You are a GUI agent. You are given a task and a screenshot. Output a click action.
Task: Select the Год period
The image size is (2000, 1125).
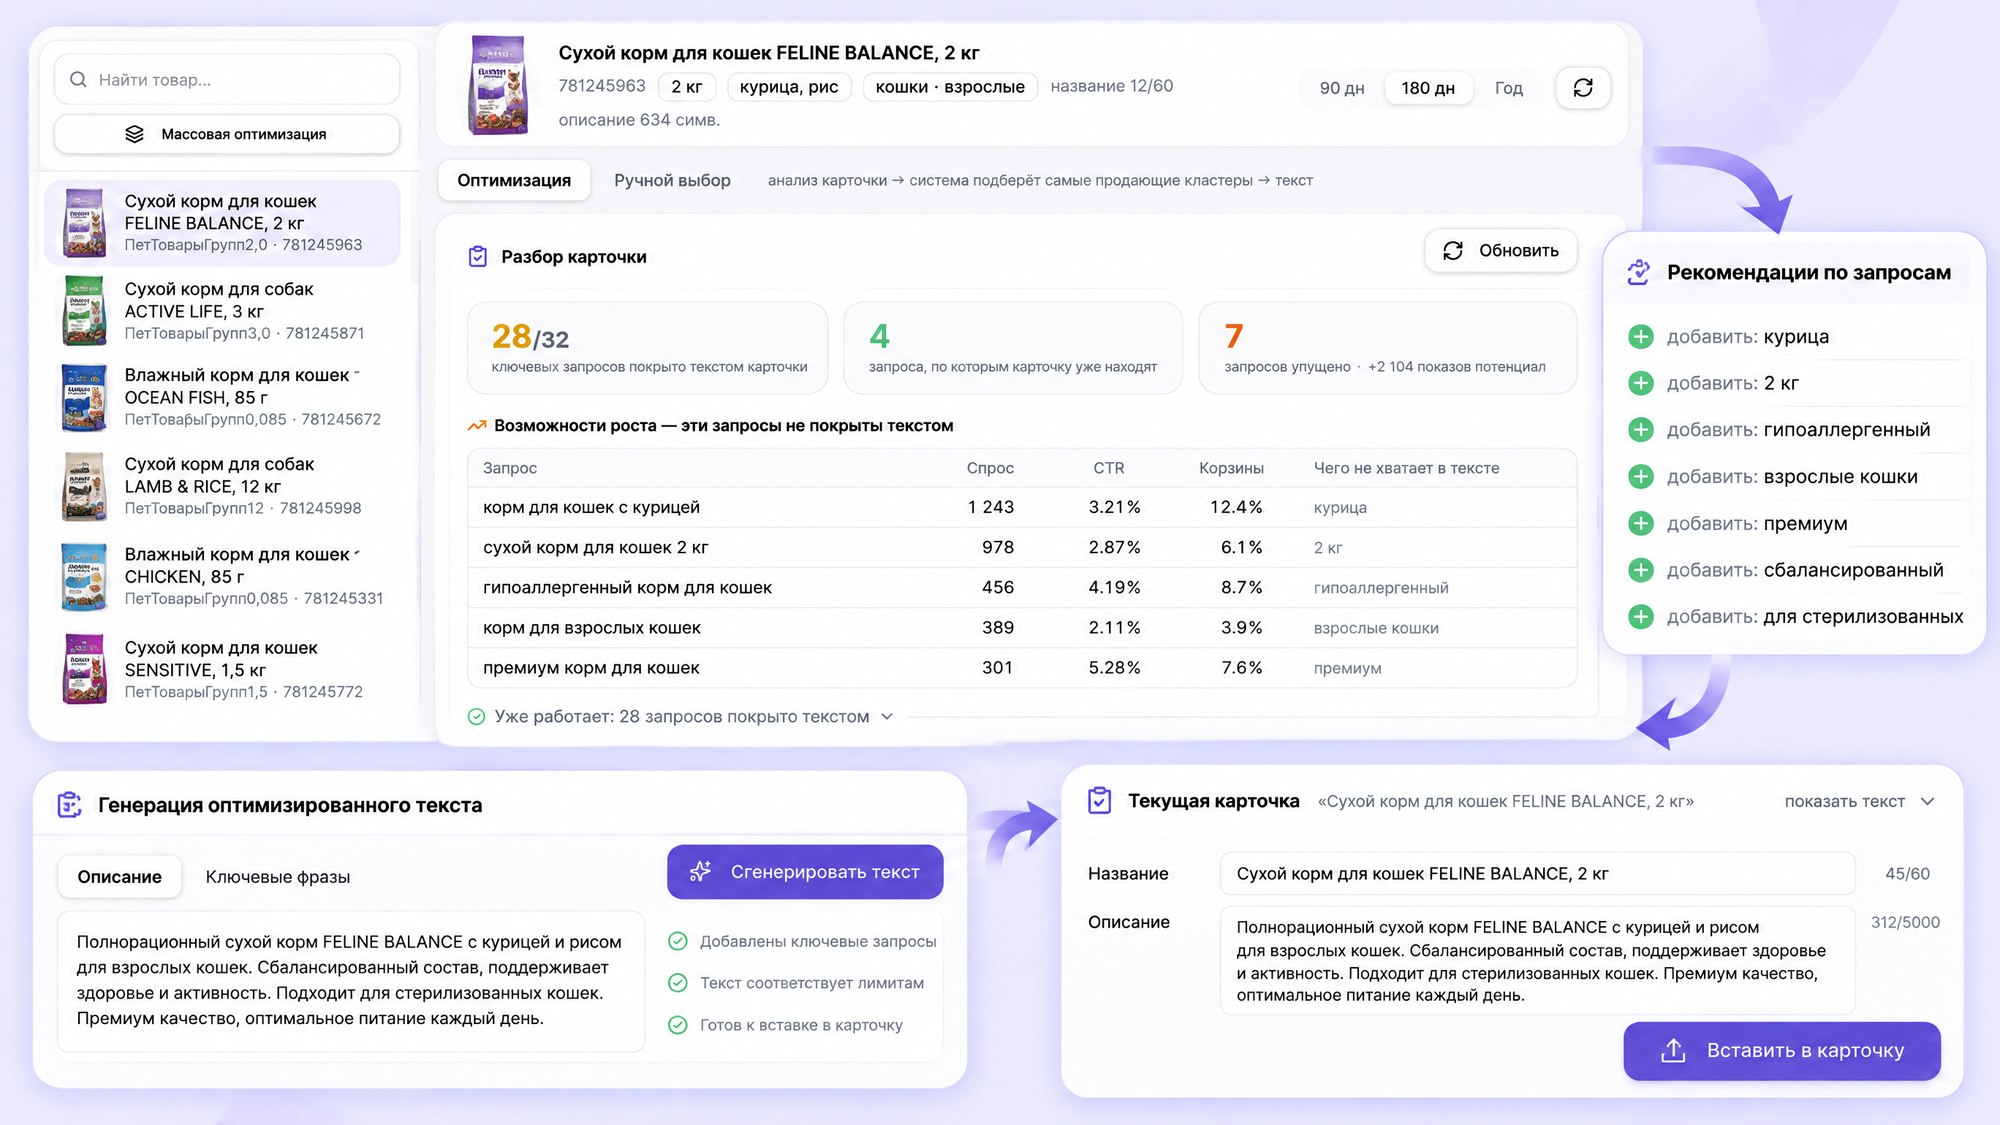(x=1508, y=88)
